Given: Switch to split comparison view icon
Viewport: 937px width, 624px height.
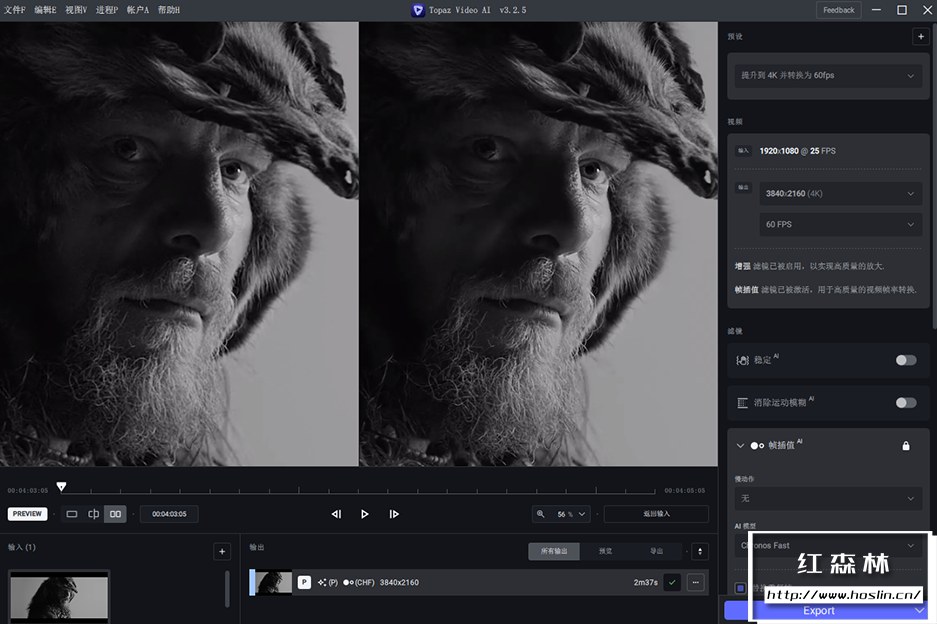Looking at the screenshot, I should tap(93, 514).
